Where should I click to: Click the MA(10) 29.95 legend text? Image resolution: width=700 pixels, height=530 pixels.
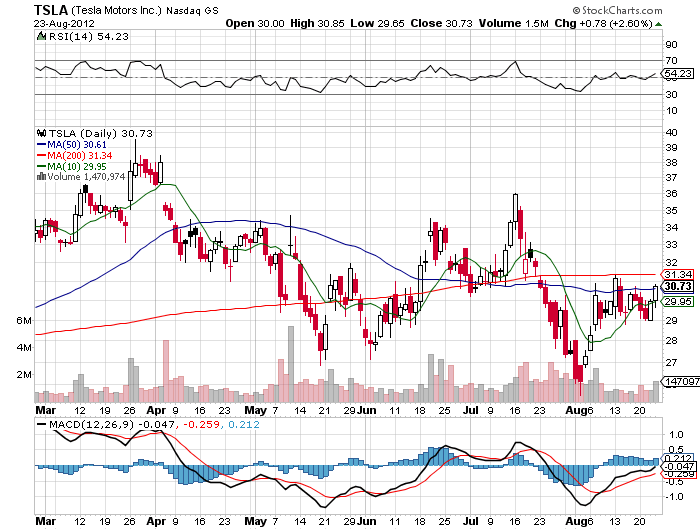(x=77, y=167)
